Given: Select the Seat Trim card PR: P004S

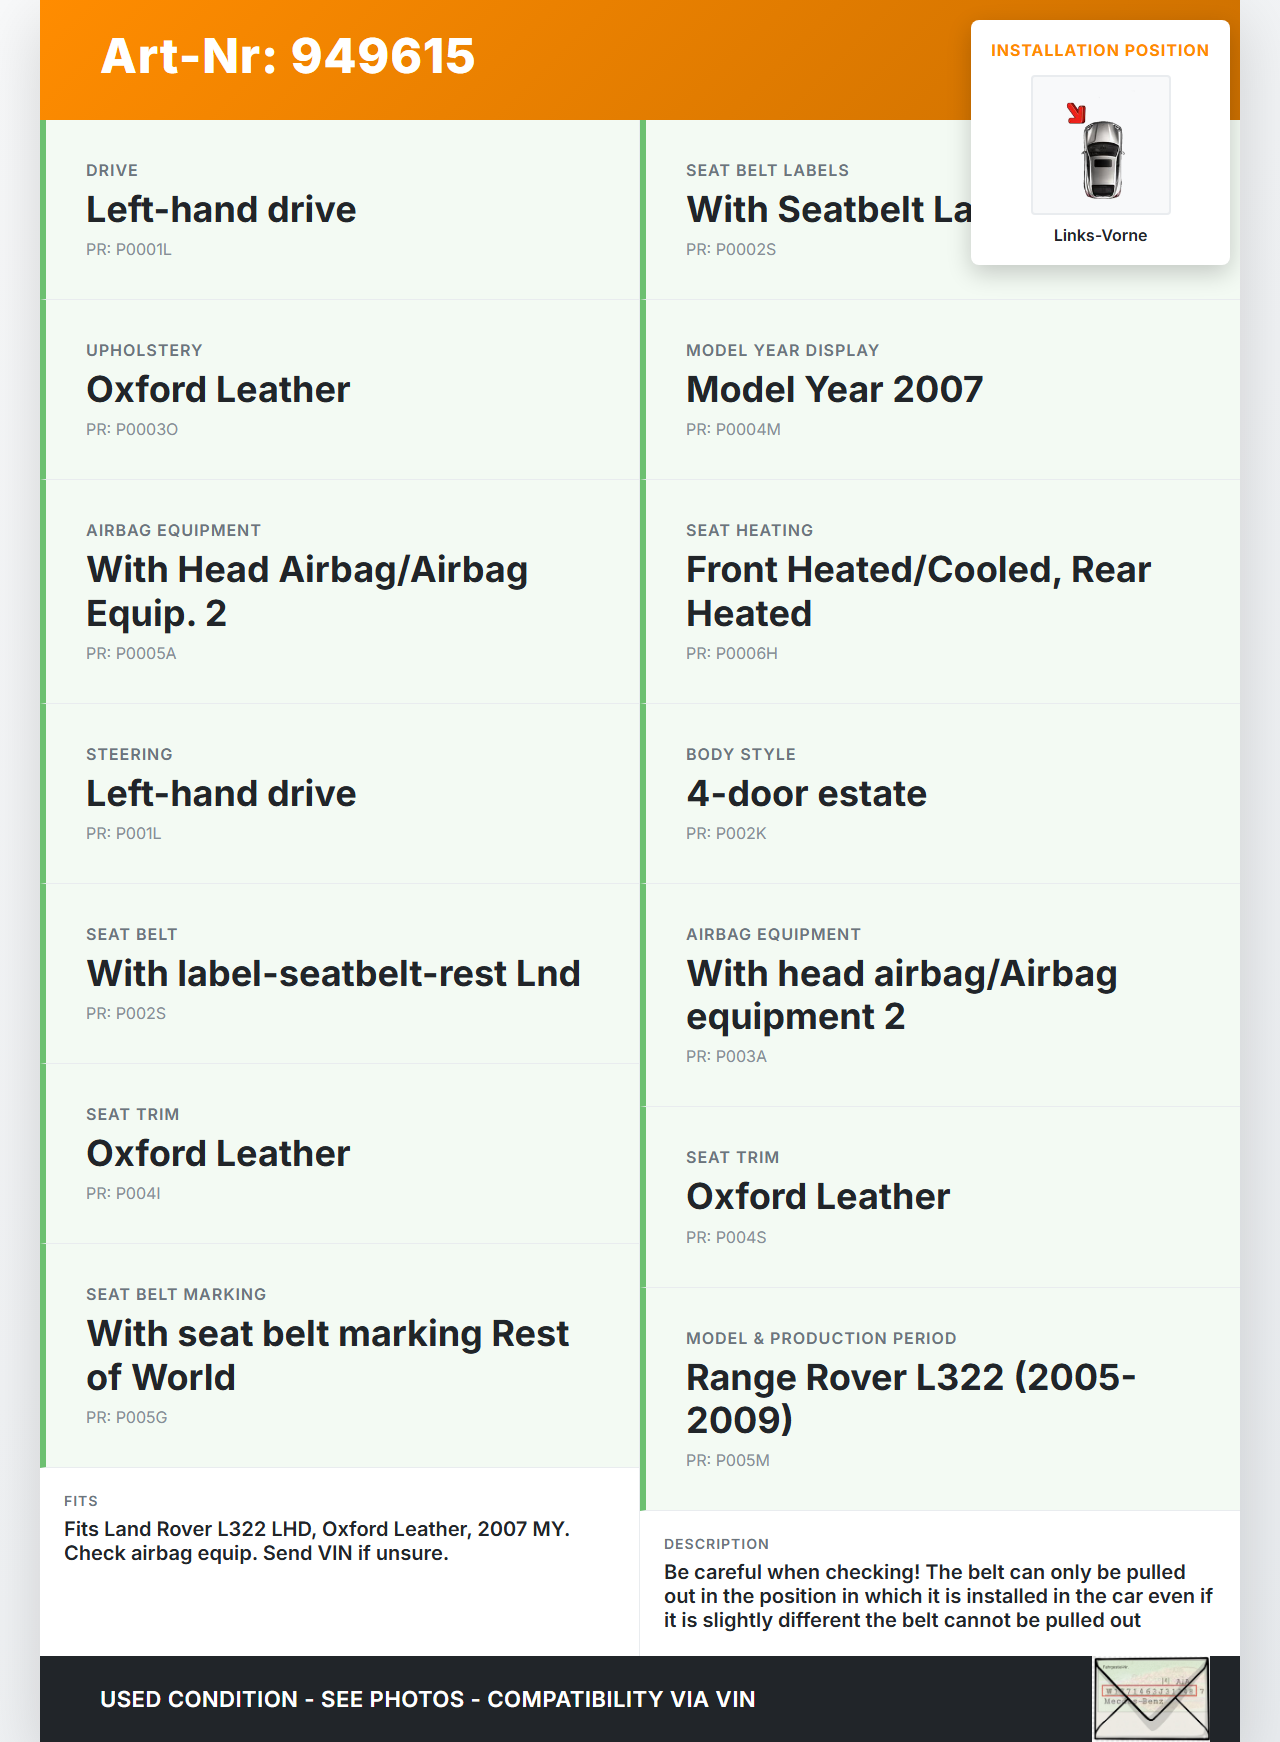Looking at the screenshot, I should [940, 1197].
